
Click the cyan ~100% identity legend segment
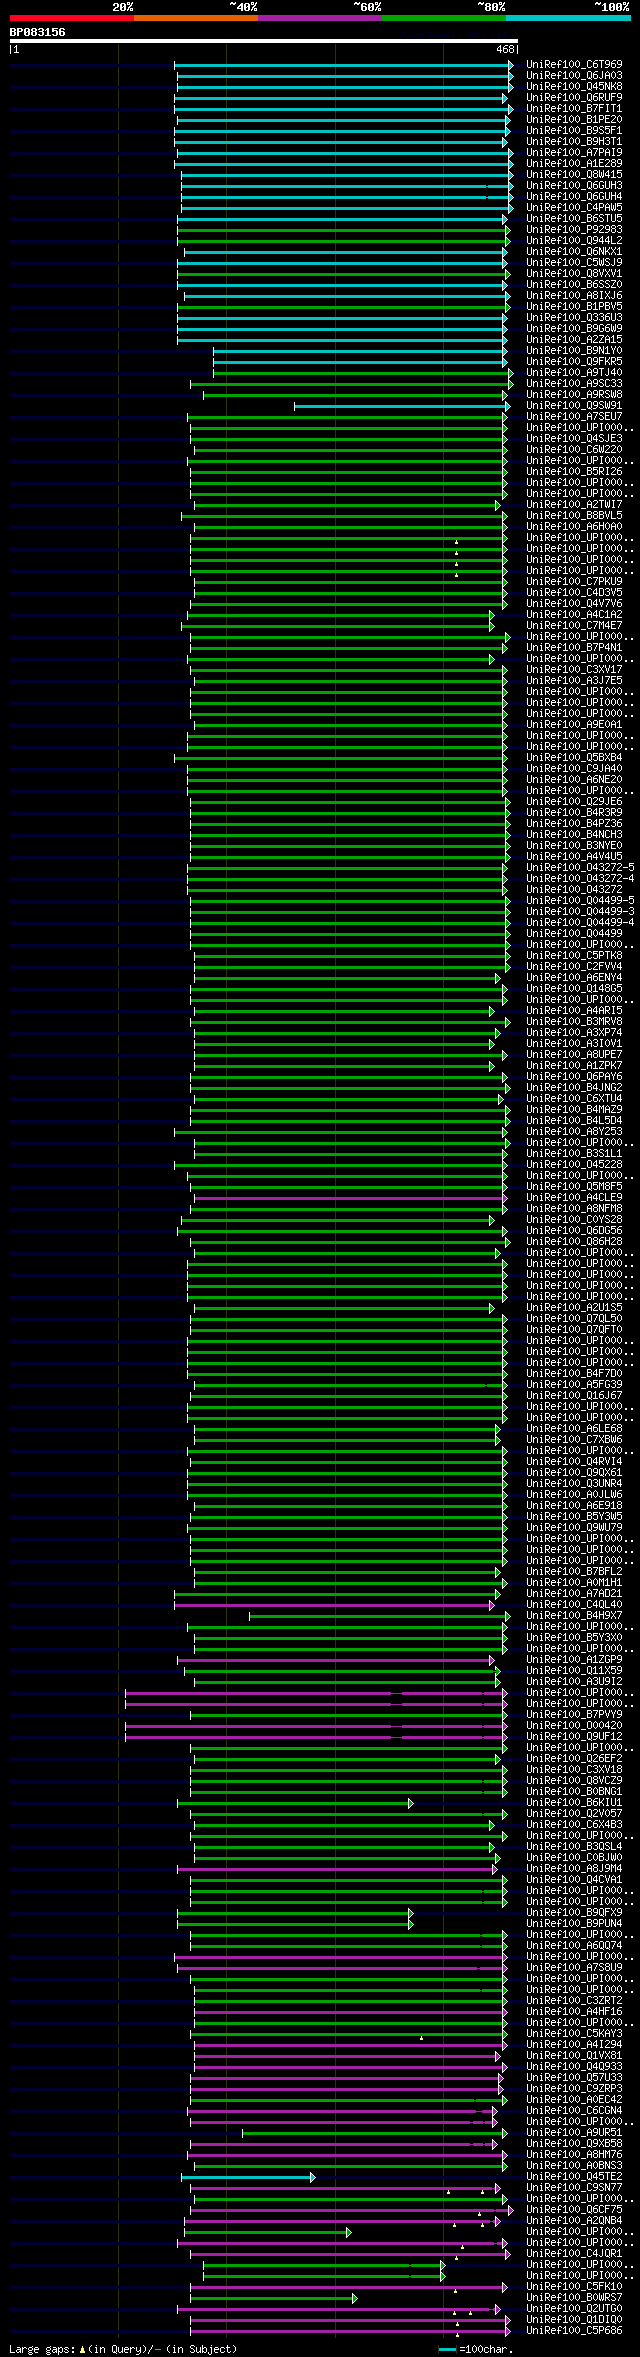568,18
